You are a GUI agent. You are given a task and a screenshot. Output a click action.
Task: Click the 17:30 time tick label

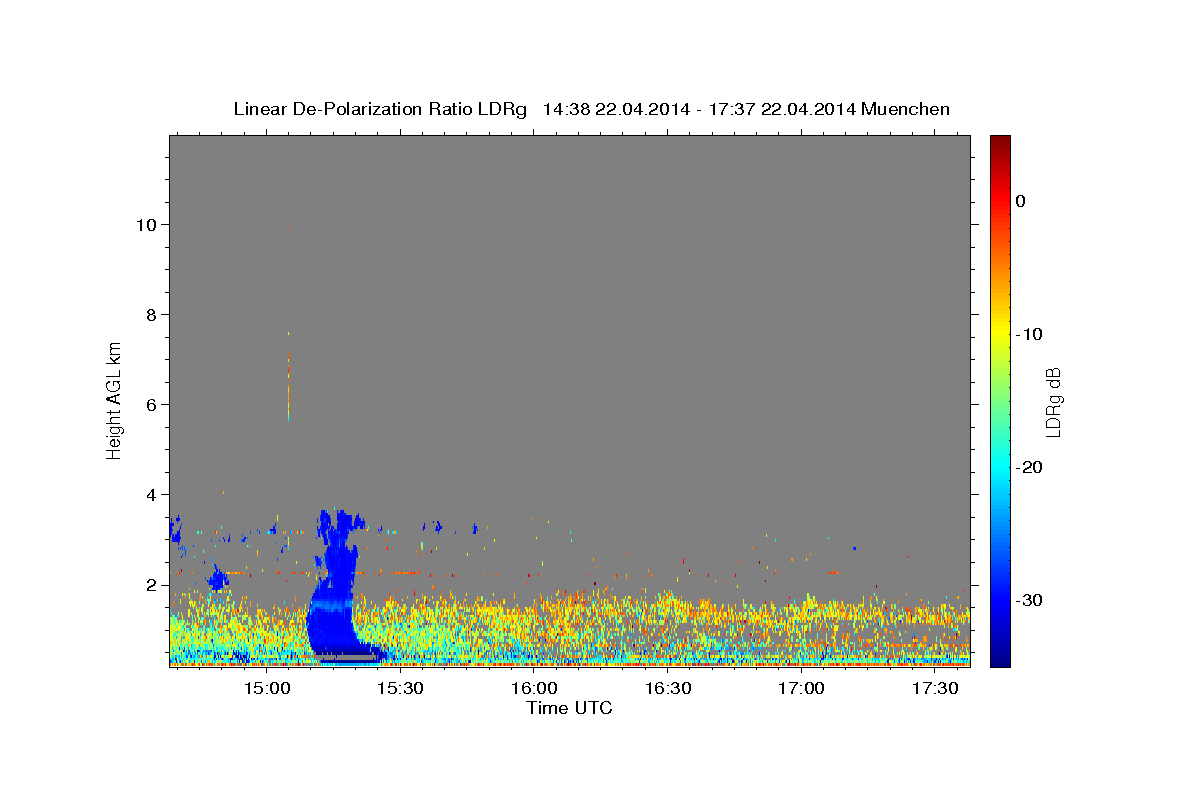pyautogui.click(x=935, y=689)
